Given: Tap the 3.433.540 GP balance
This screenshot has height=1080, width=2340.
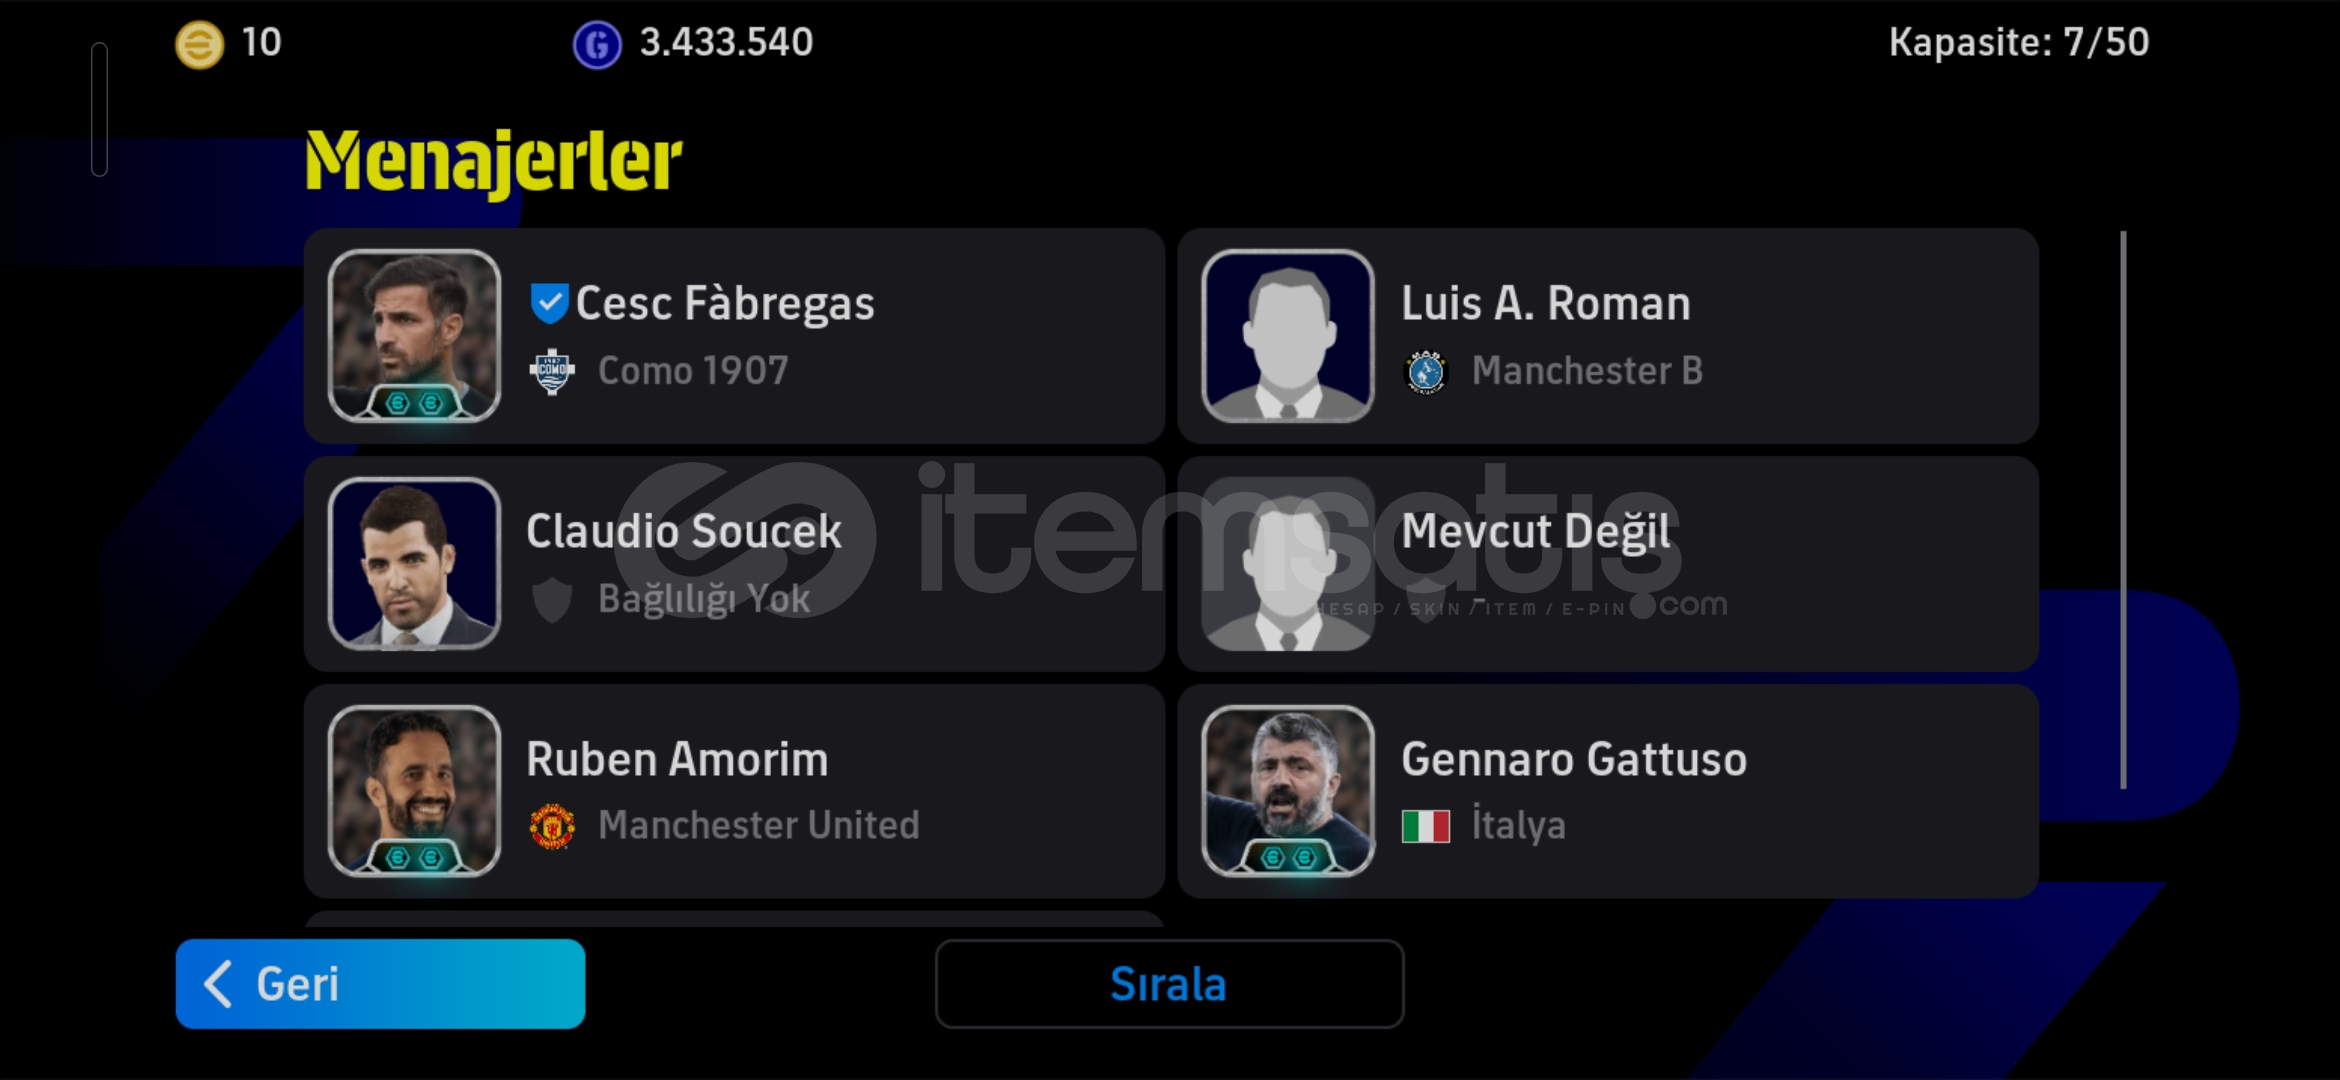Looking at the screenshot, I should [x=727, y=43].
